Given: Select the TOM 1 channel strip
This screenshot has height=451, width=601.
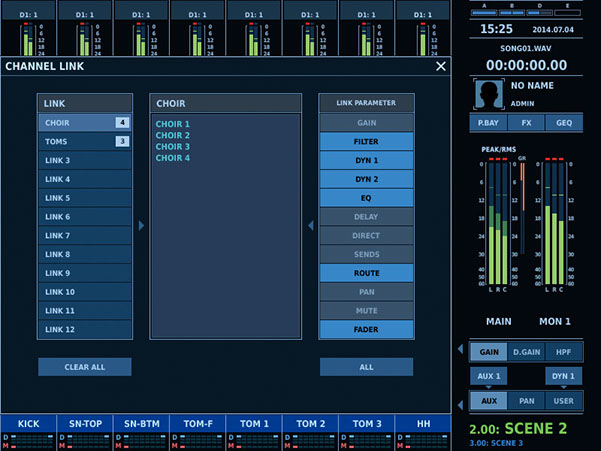Looking at the screenshot, I should (x=254, y=424).
